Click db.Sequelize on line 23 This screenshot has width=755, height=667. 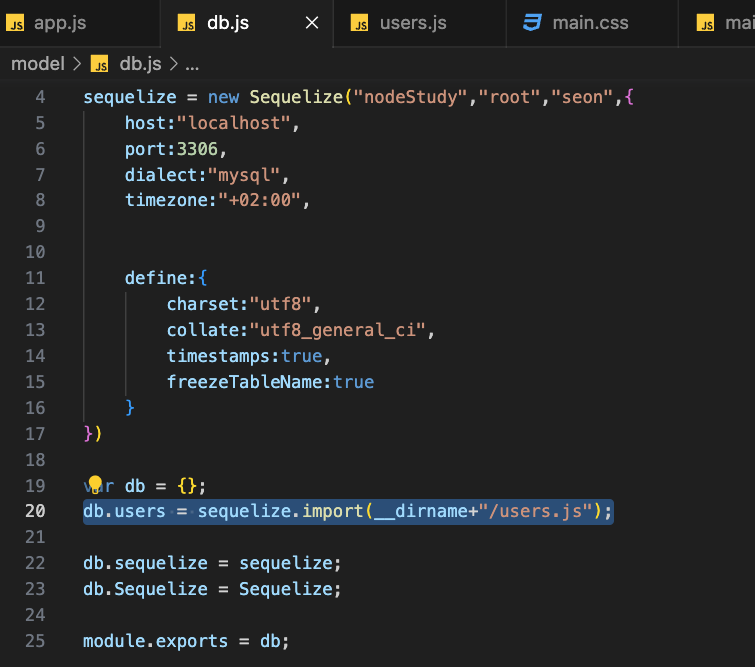tap(145, 589)
